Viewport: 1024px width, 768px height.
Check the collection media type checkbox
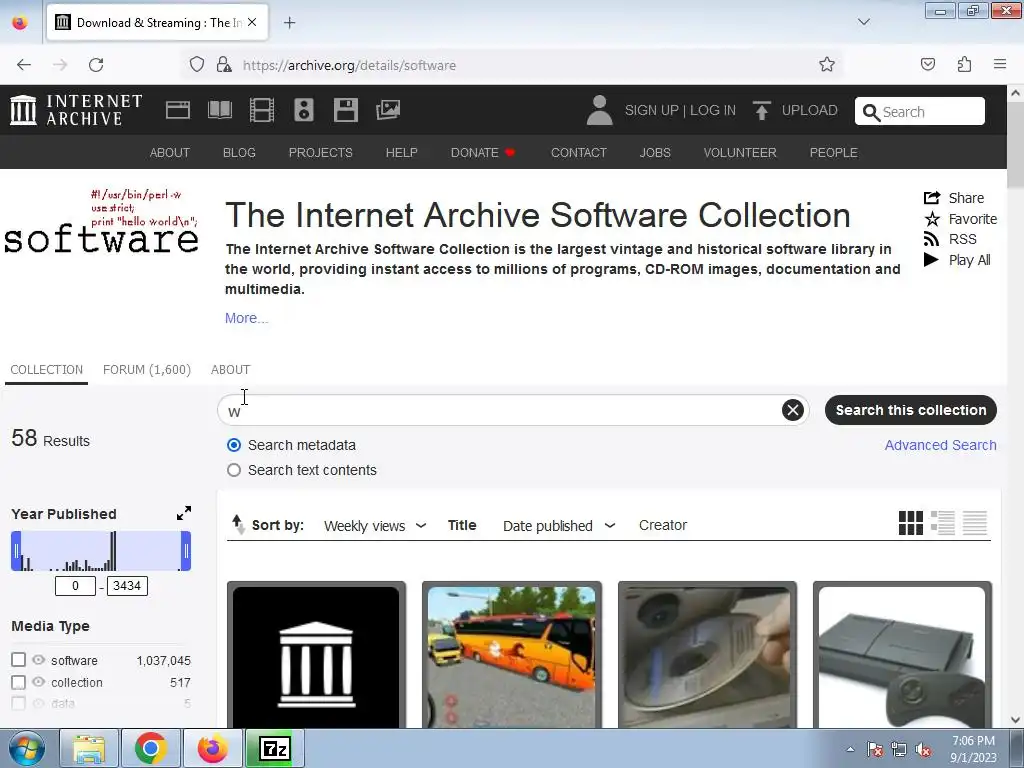pyautogui.click(x=18, y=682)
